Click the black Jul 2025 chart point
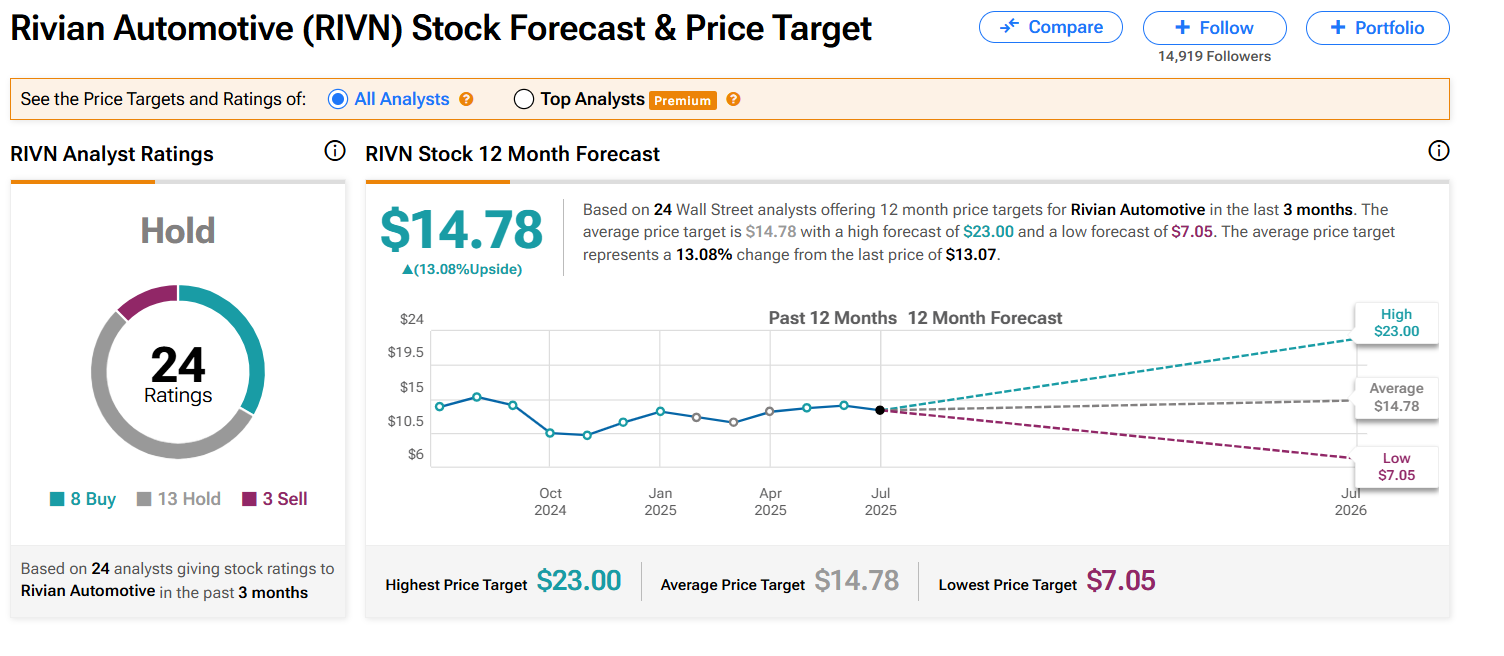This screenshot has height=656, width=1504. click(880, 410)
